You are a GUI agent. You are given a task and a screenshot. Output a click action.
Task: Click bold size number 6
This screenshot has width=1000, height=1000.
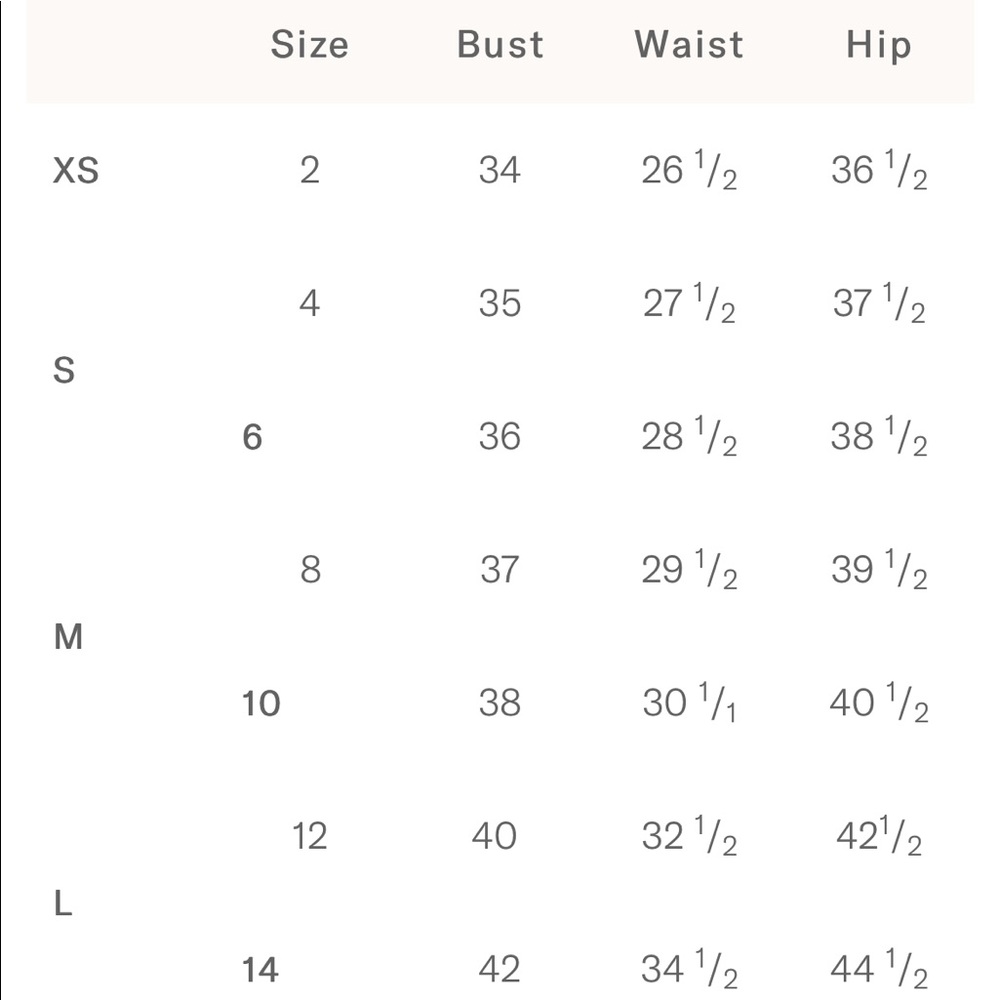tap(252, 437)
